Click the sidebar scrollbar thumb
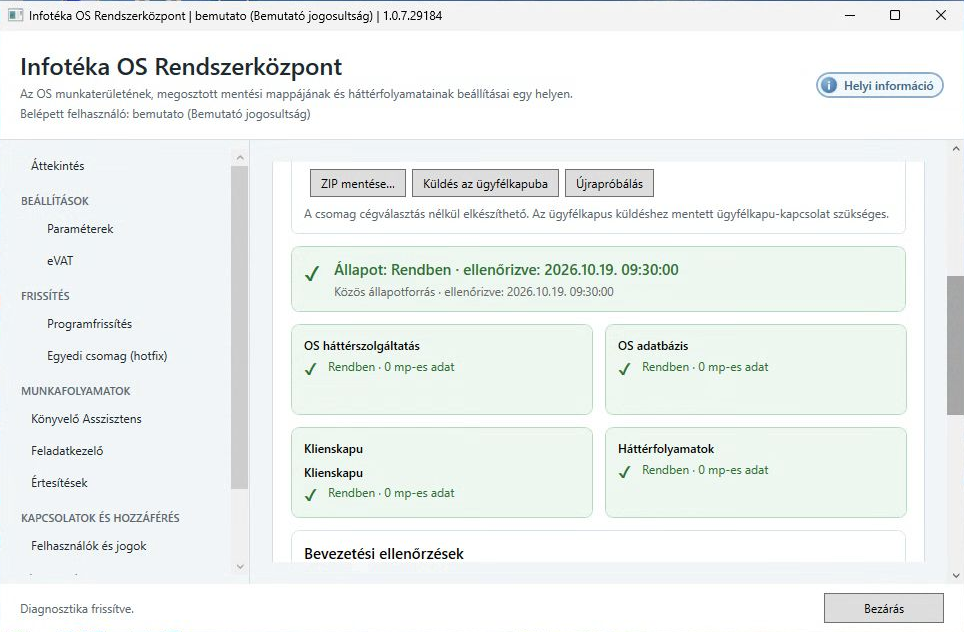This screenshot has height=632, width=964. click(240, 327)
